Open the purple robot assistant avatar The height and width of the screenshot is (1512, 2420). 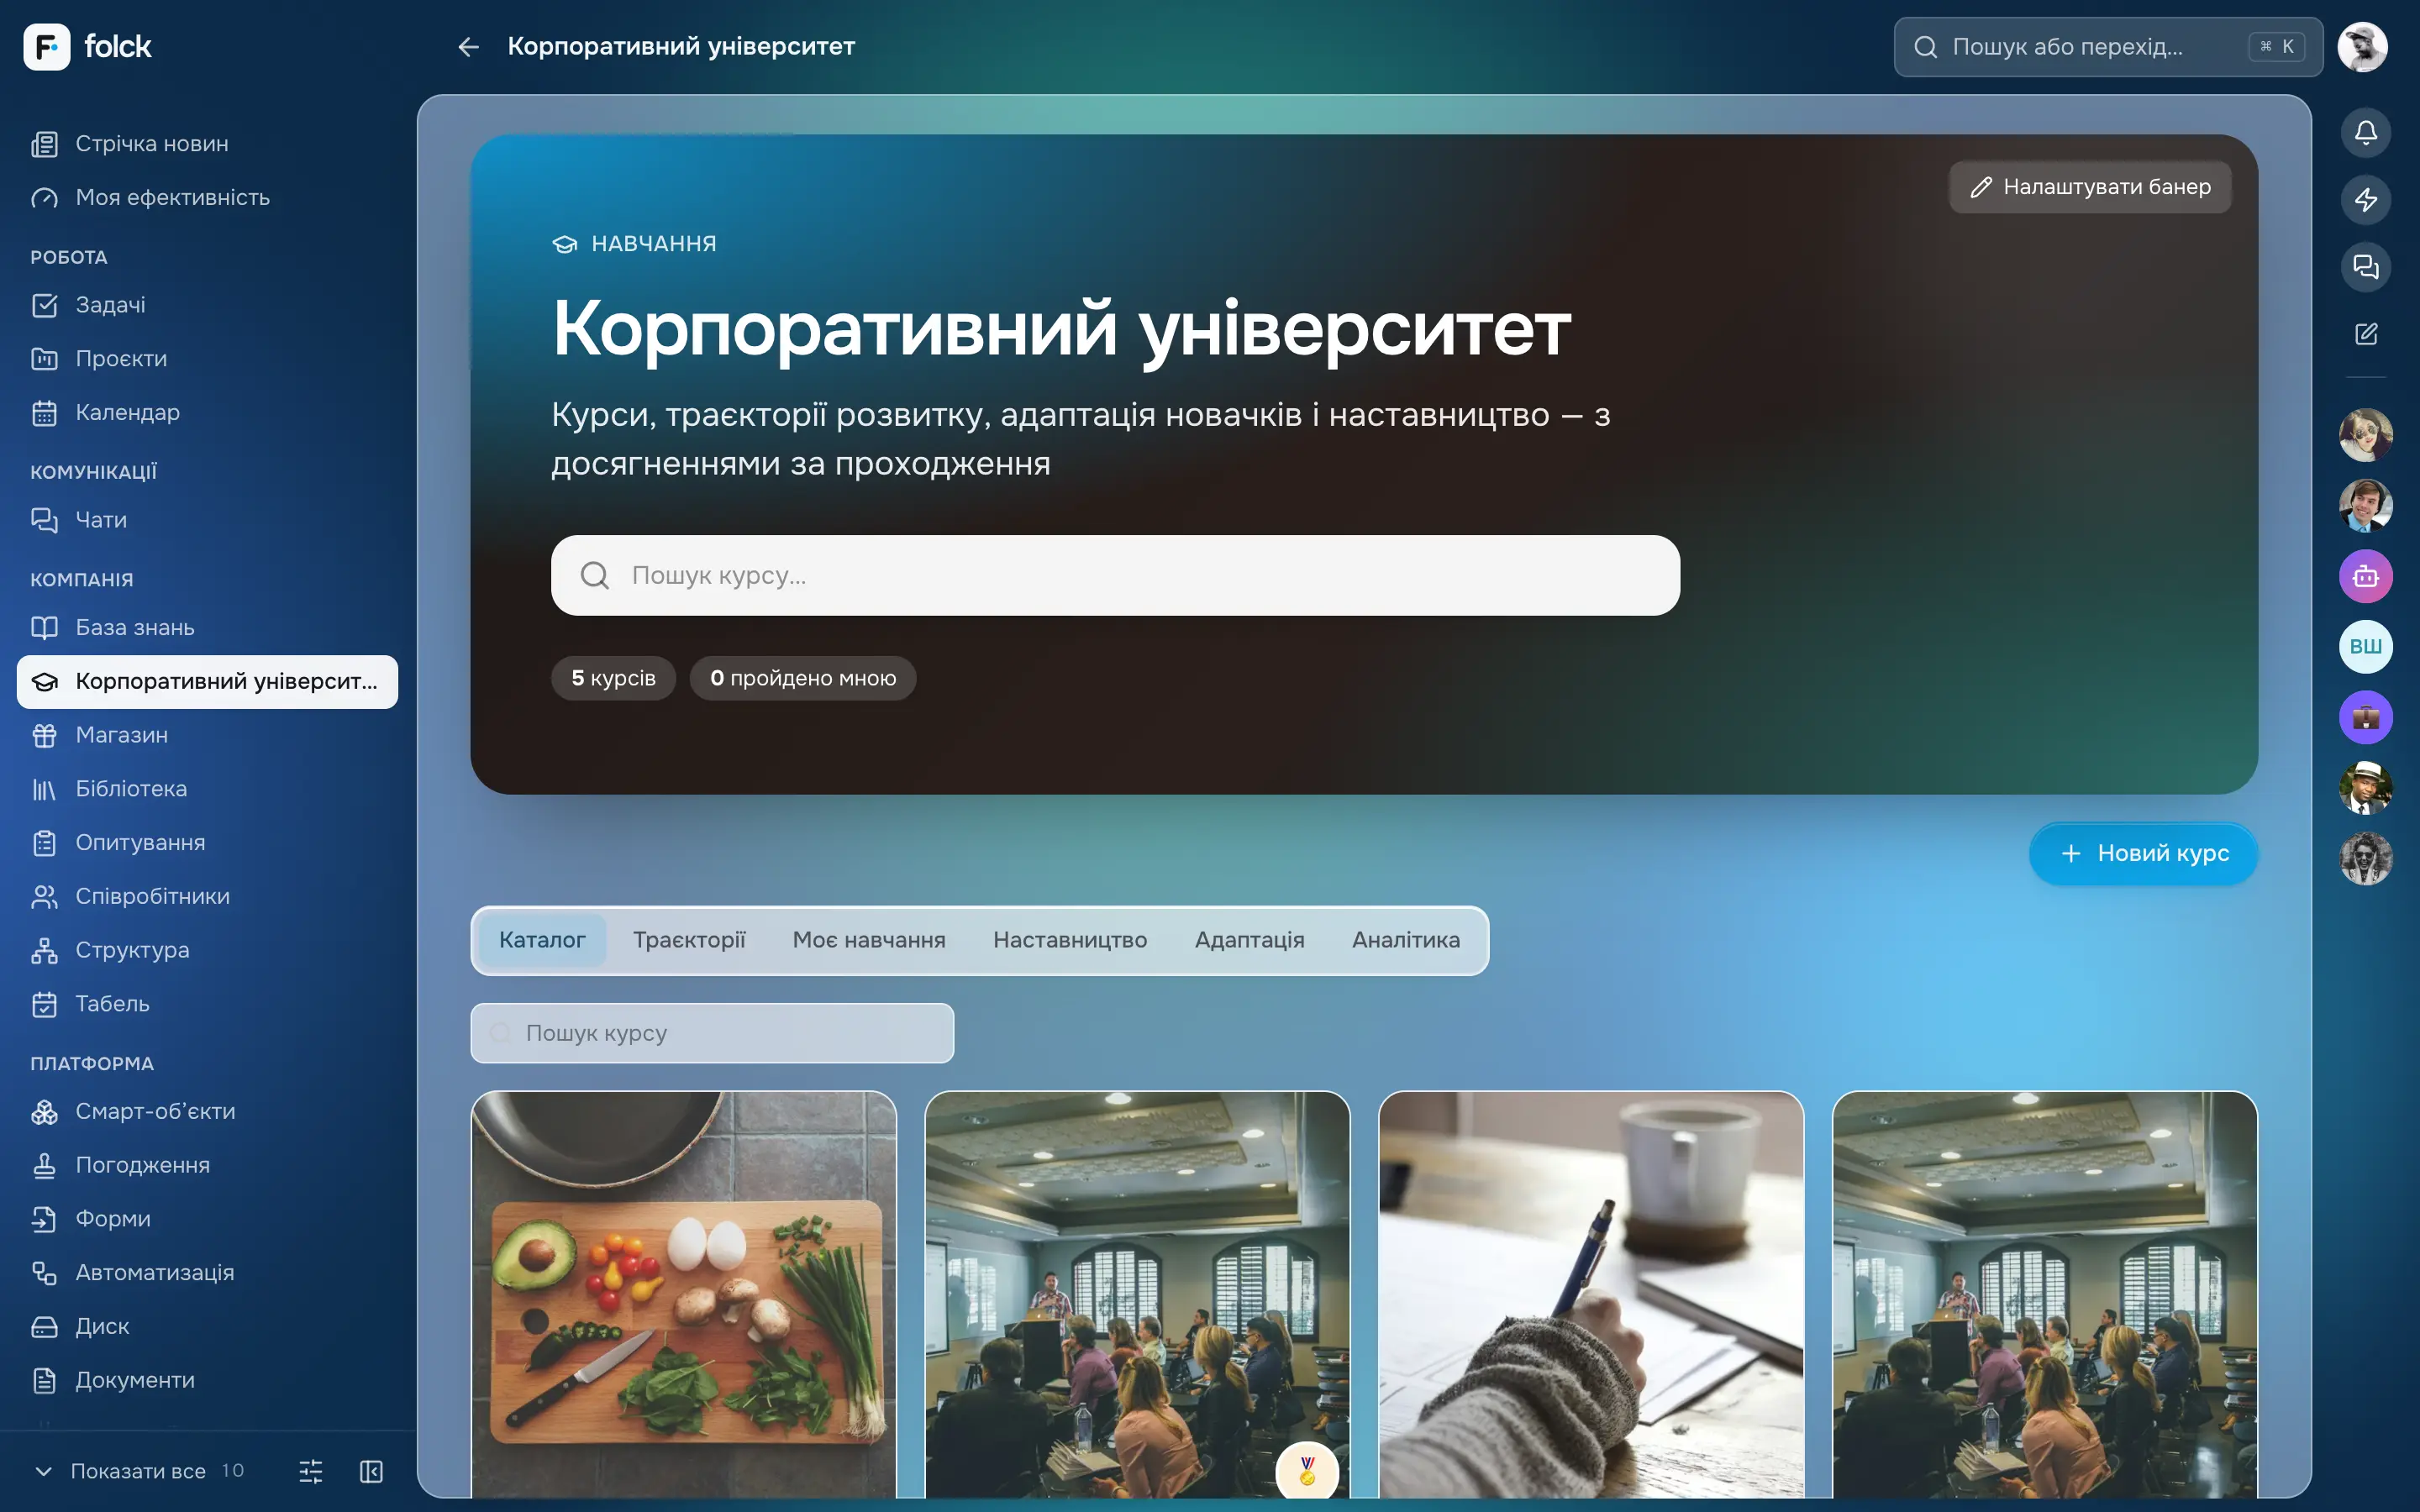point(2365,576)
